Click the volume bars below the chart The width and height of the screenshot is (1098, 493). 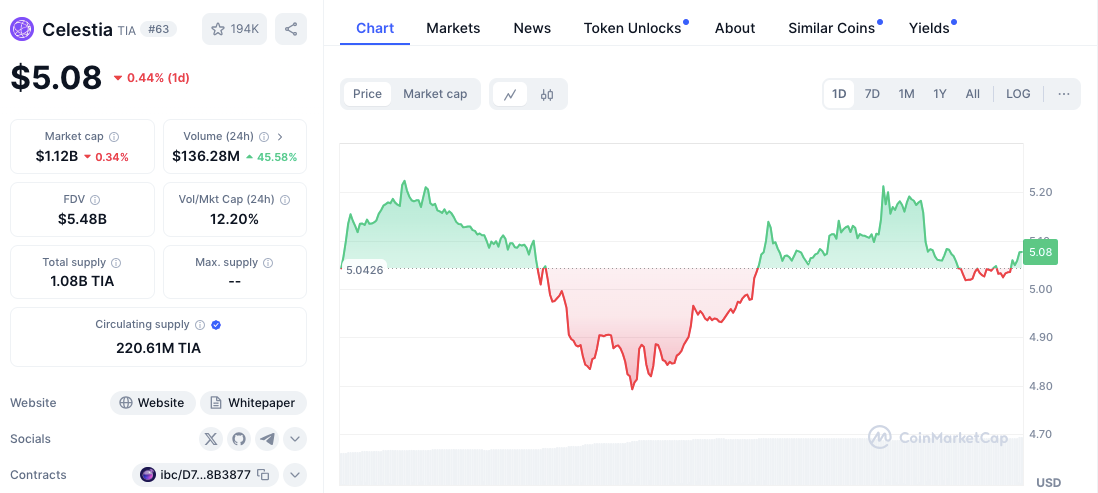tap(681, 462)
